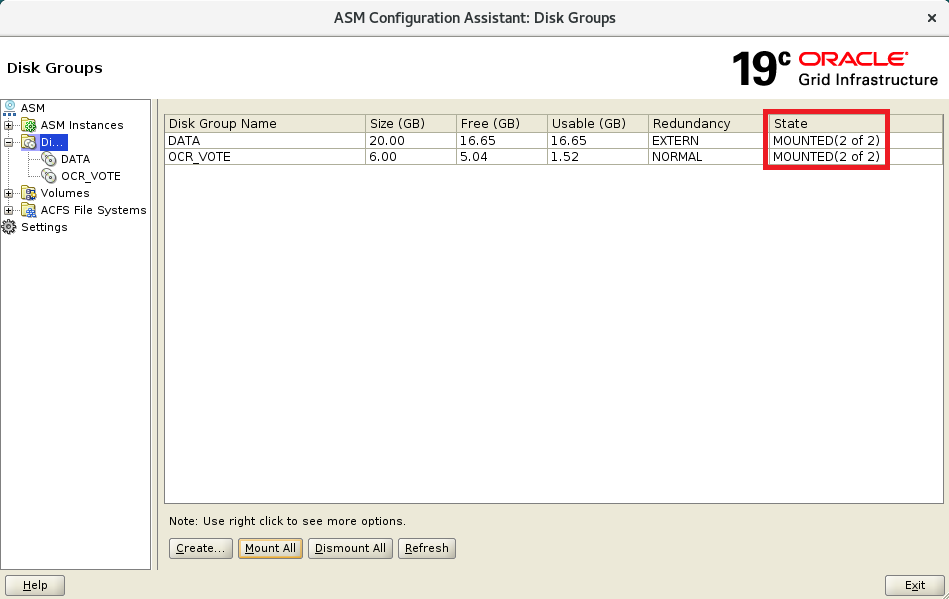Click the DATA disk group icon in tree
Viewport: 949px width, 599px height.
coord(49,159)
